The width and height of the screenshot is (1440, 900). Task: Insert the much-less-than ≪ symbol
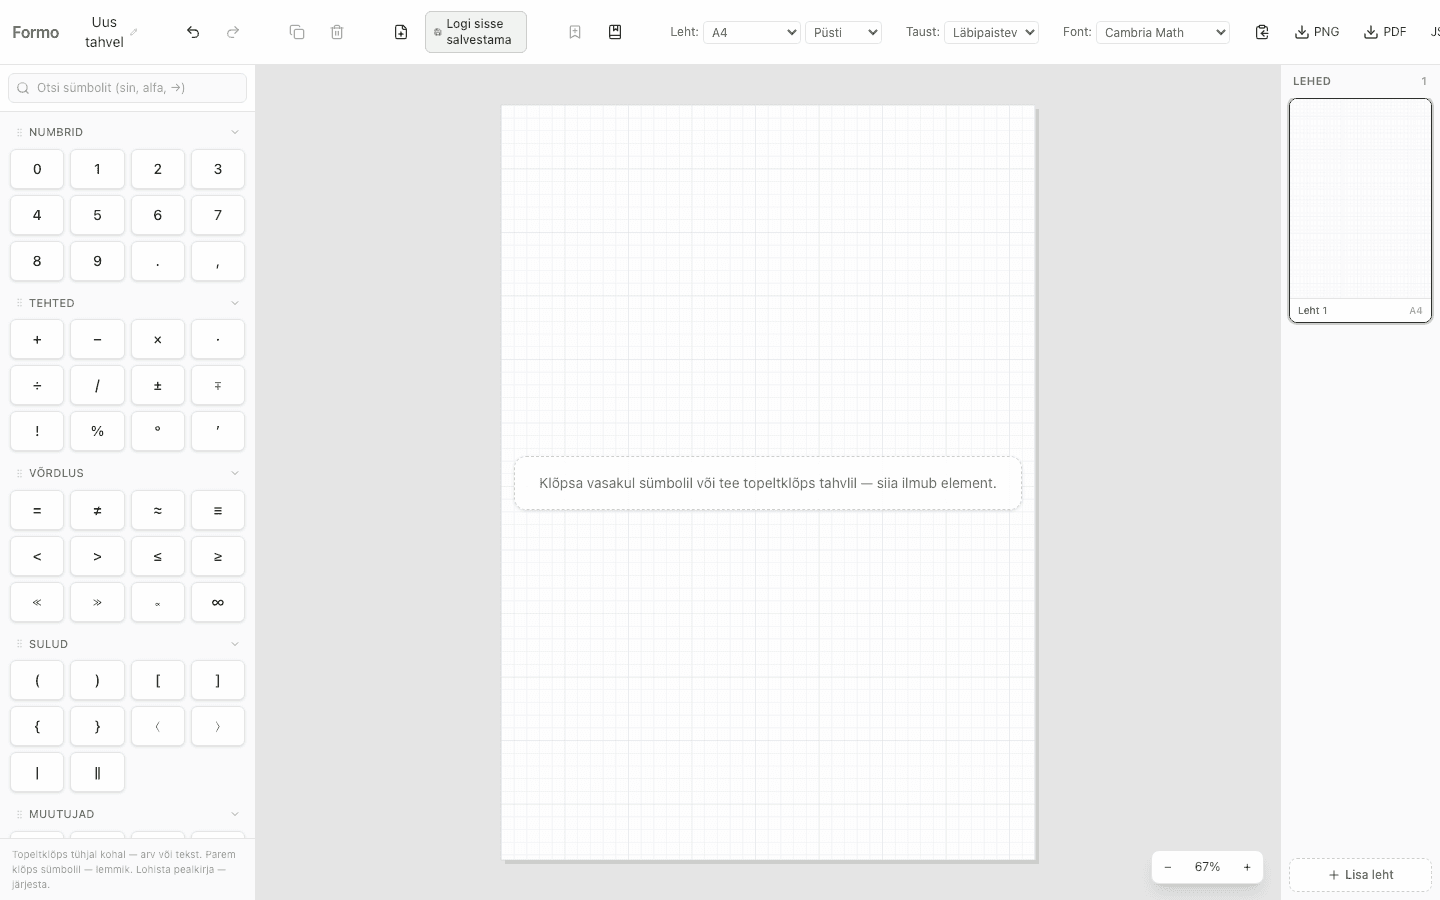click(x=37, y=602)
